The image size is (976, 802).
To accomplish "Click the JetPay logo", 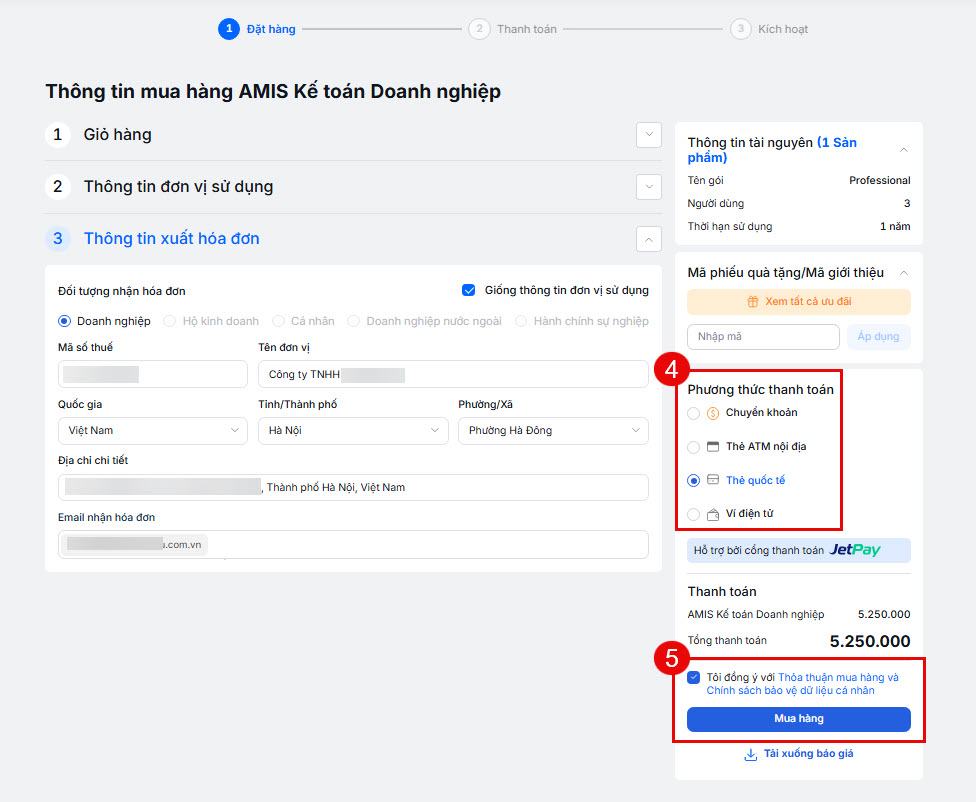I will pyautogui.click(x=855, y=550).
